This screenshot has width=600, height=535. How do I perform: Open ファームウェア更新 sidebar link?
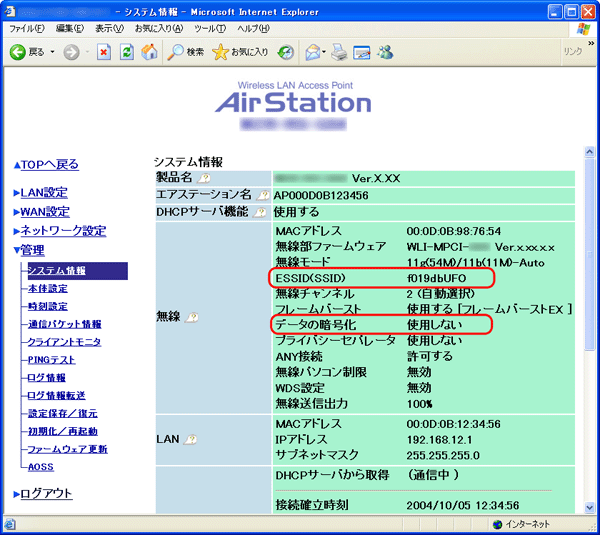click(x=68, y=449)
